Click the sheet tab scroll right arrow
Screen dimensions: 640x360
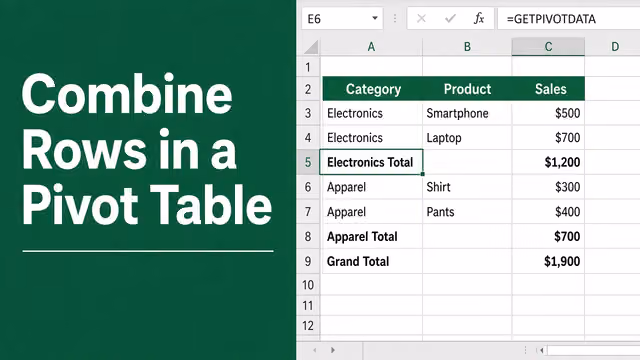333,350
